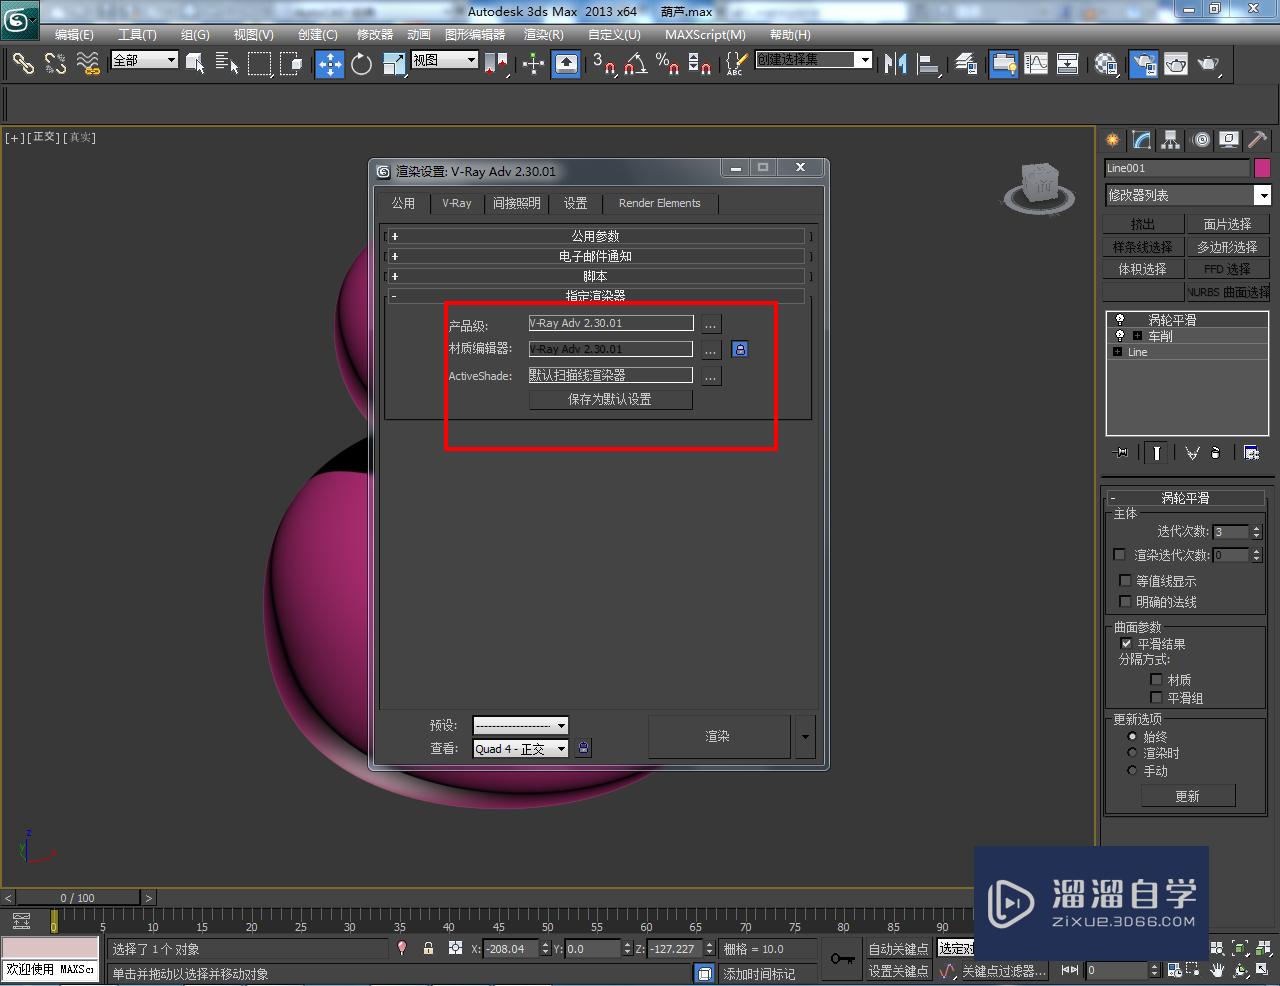Click the Render Production teapot icon

pos(1209,64)
